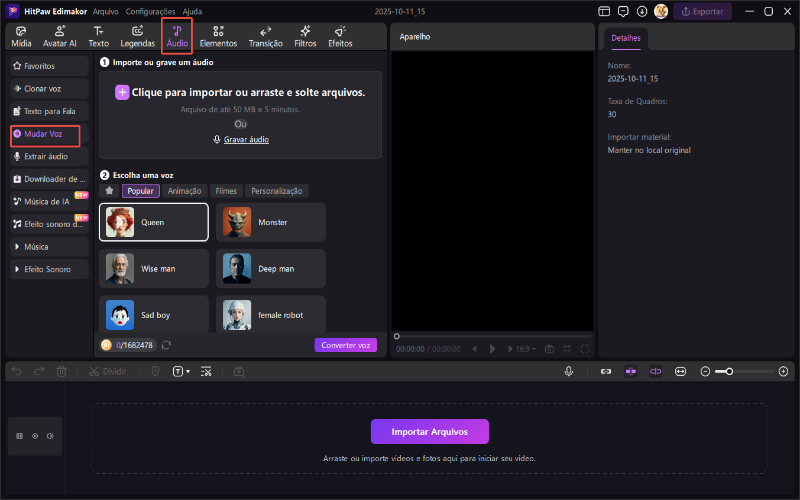Click the Gravar áudio link
Screen dimensions: 800x500
click(x=246, y=139)
